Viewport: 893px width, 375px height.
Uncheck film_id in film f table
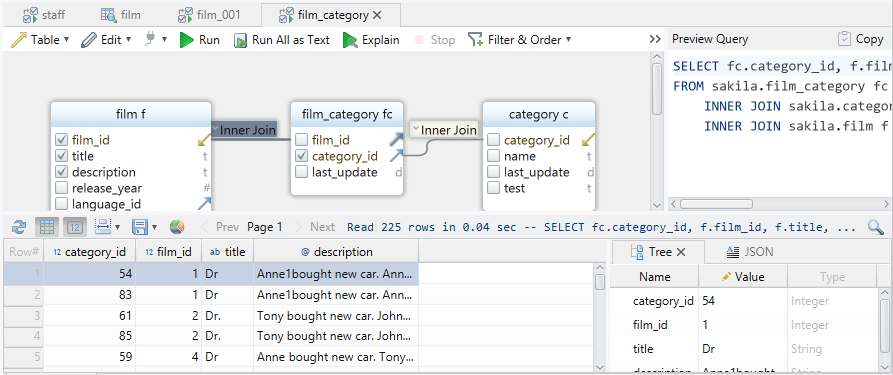click(62, 140)
